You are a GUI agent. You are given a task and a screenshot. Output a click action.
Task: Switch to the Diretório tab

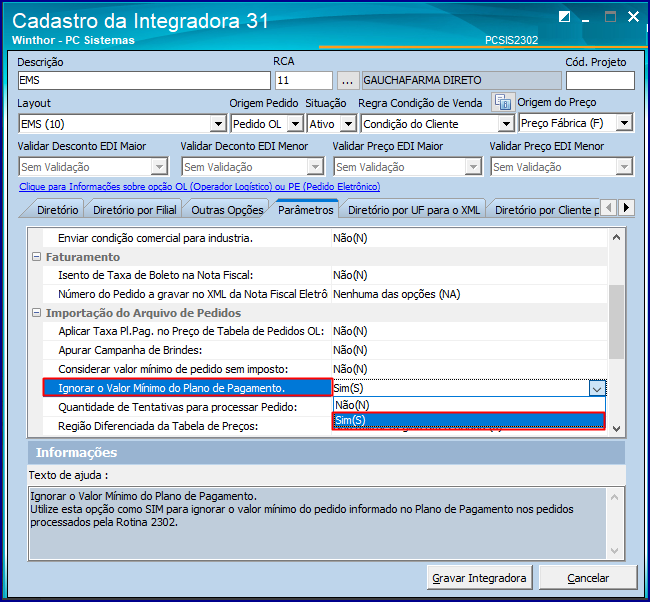pyautogui.click(x=57, y=210)
